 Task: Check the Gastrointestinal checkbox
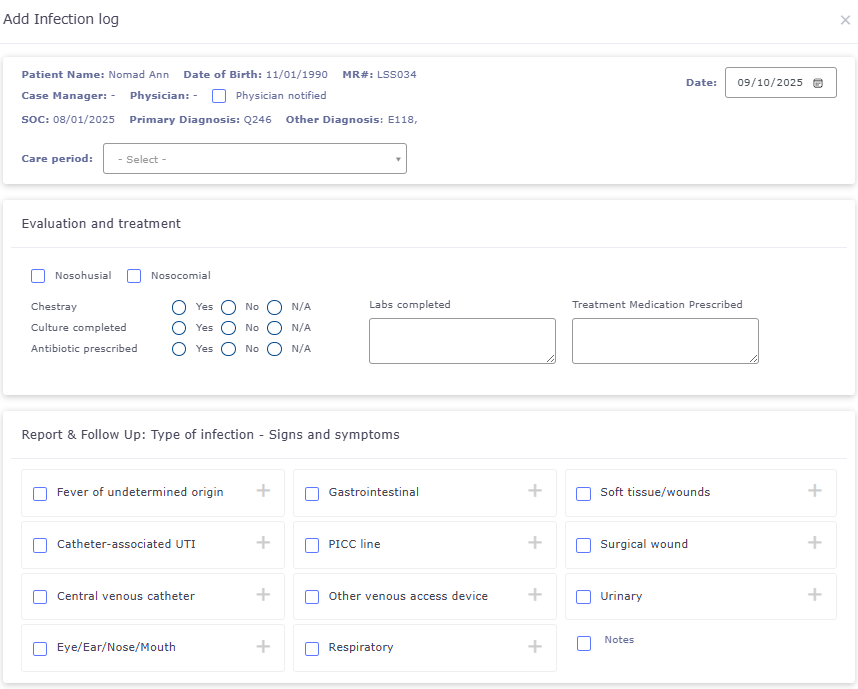pyautogui.click(x=312, y=494)
